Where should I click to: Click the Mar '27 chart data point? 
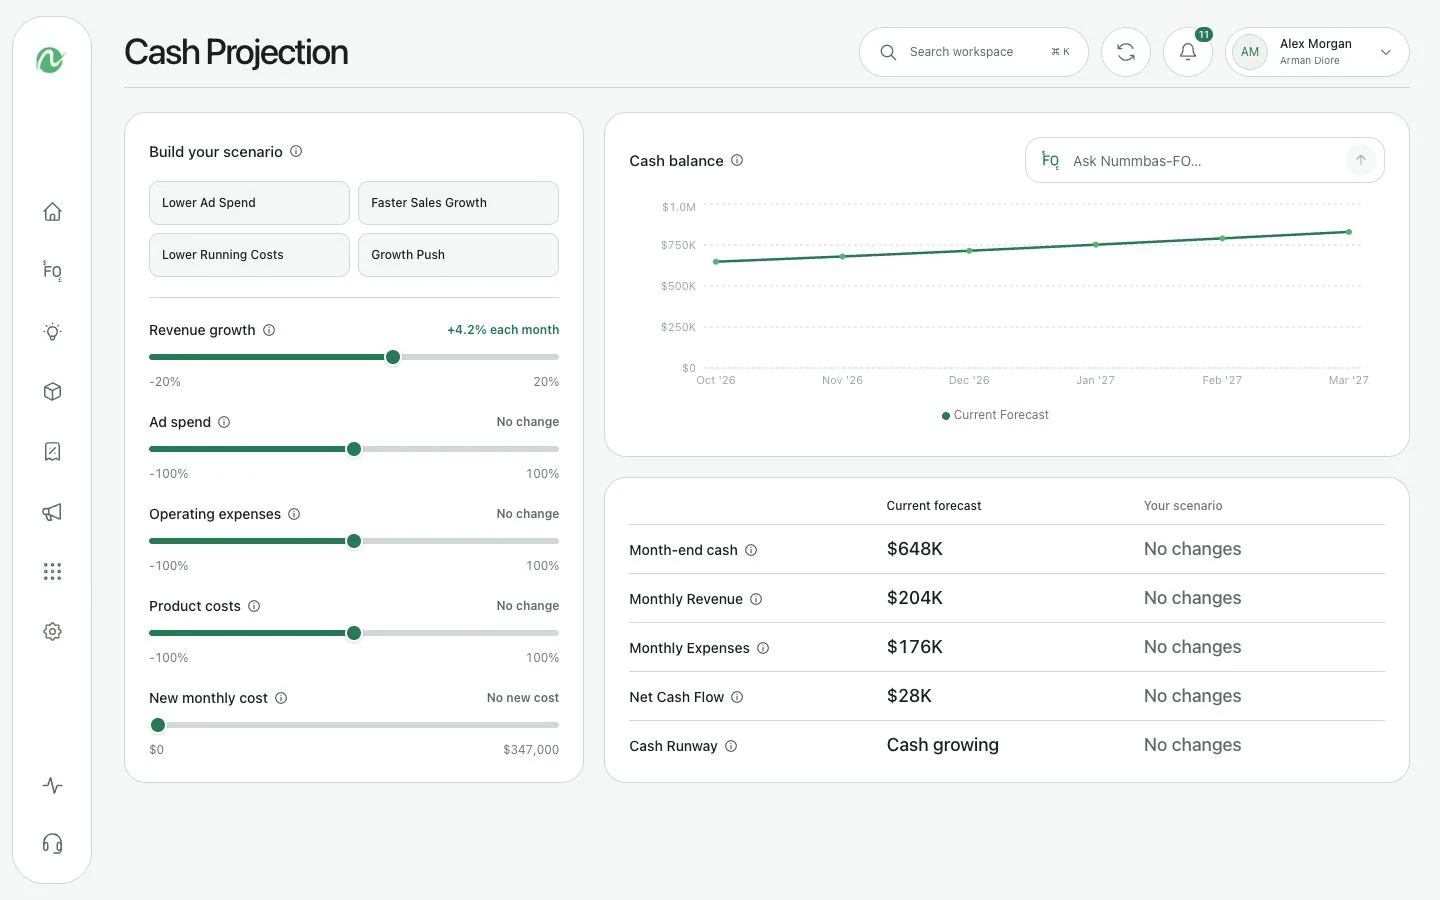click(1349, 232)
